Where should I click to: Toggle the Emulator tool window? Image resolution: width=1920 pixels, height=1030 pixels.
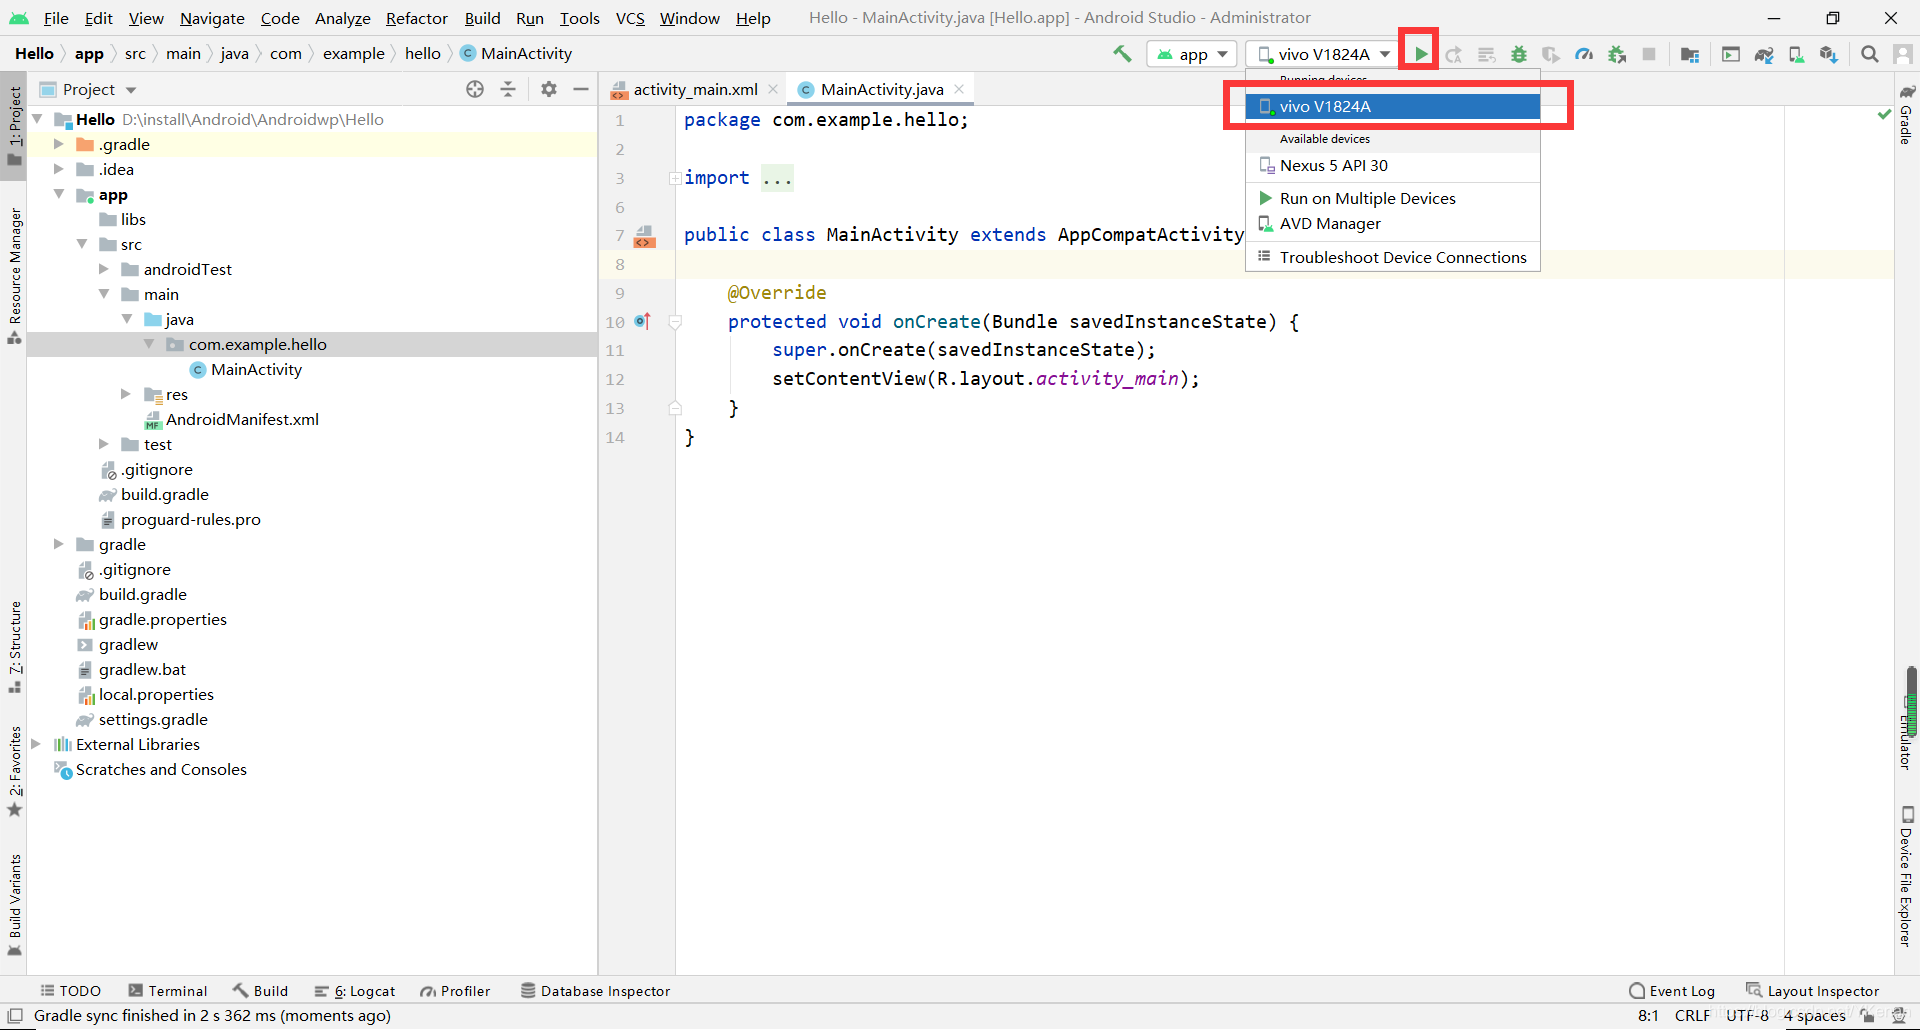[1906, 735]
